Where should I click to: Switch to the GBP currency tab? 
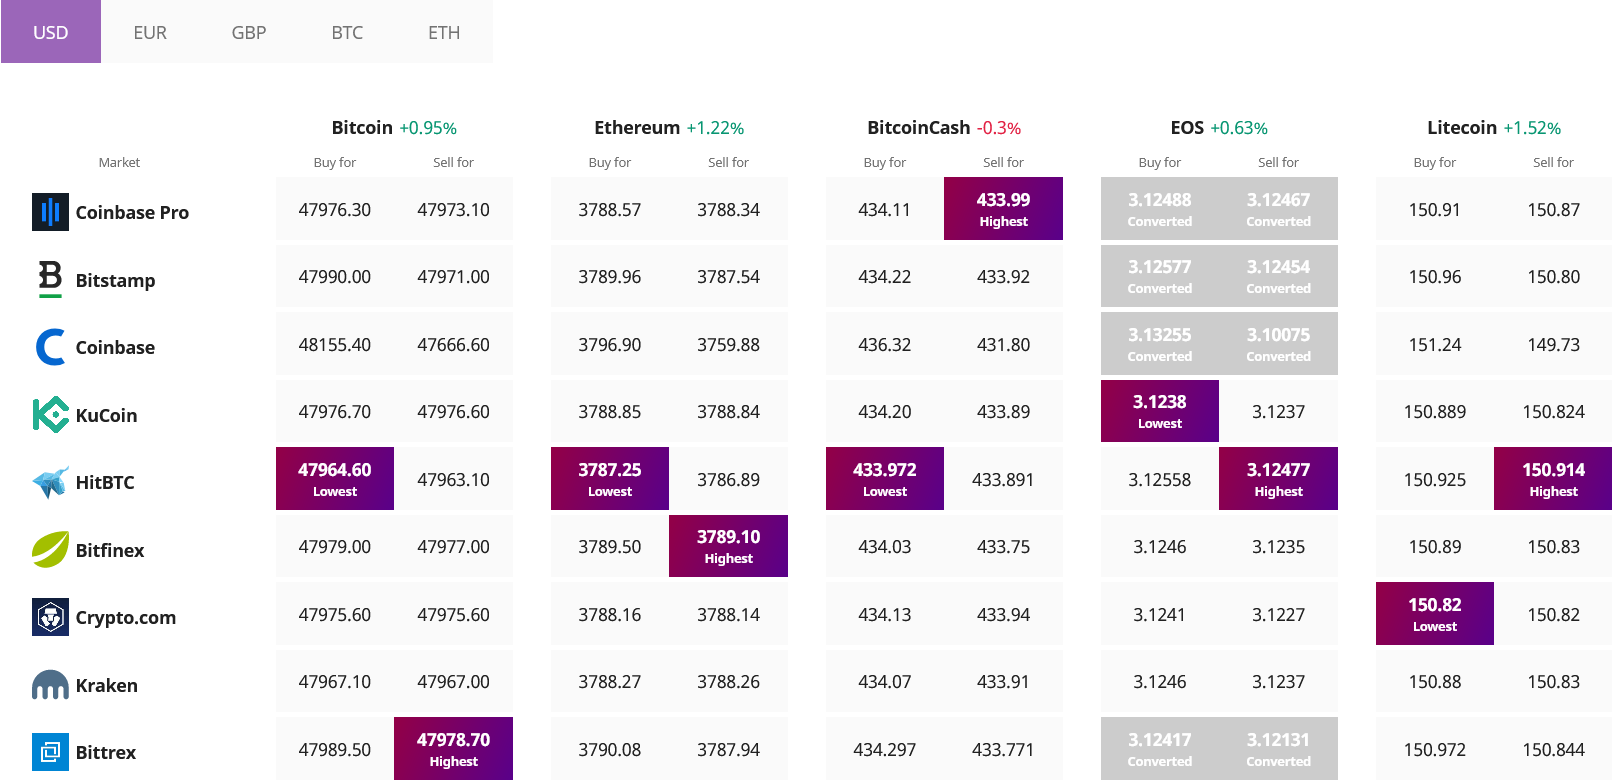tap(249, 32)
